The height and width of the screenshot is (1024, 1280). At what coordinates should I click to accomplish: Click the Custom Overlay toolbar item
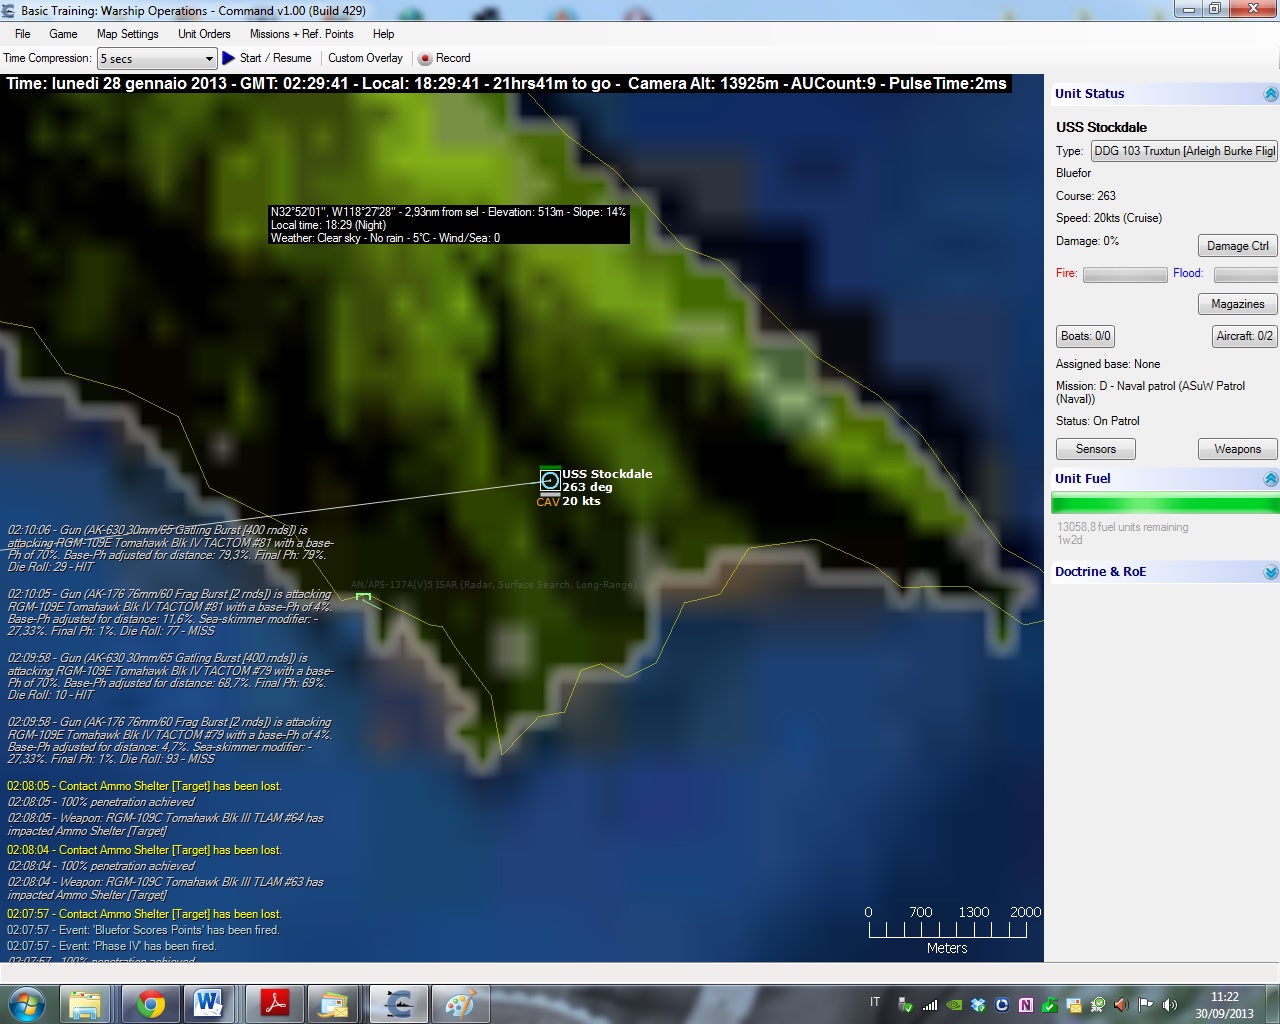coord(365,58)
